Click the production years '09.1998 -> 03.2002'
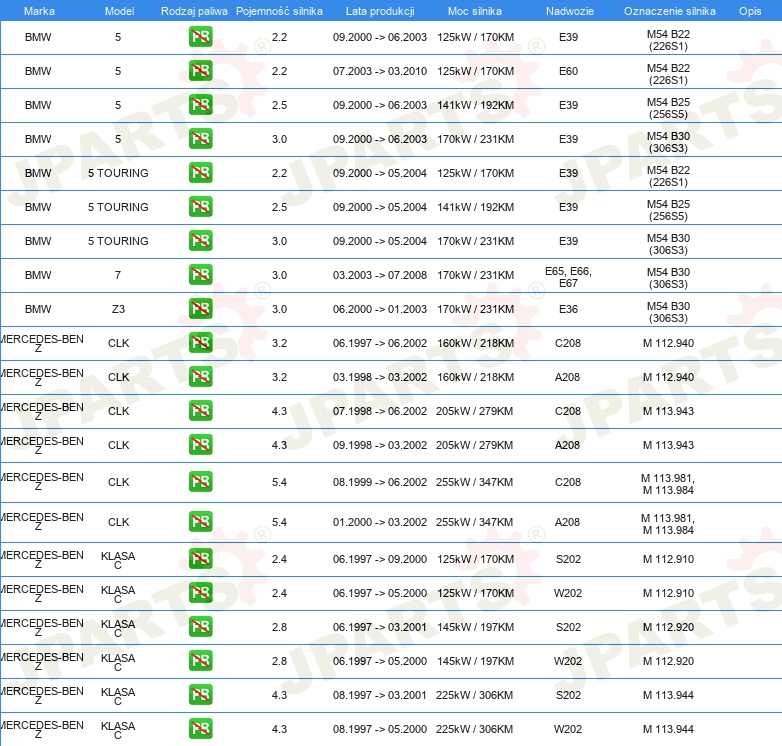This screenshot has width=782, height=746. pos(380,445)
